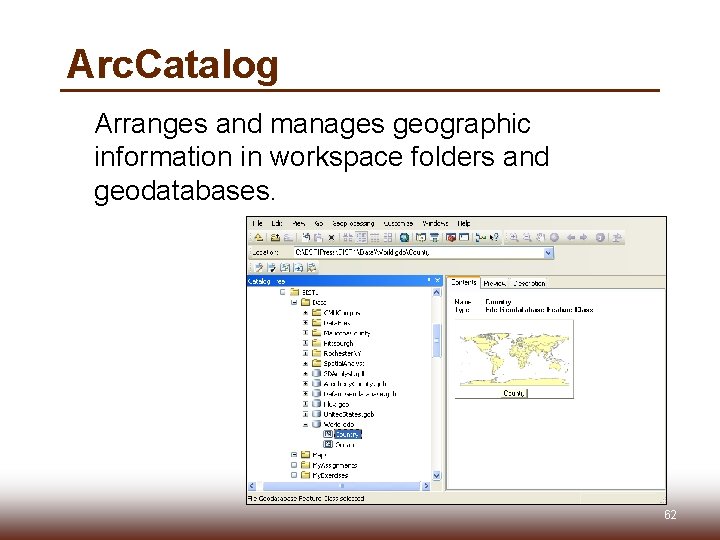
Task: Click first icon in metadata toolbar
Action: click(x=259, y=267)
